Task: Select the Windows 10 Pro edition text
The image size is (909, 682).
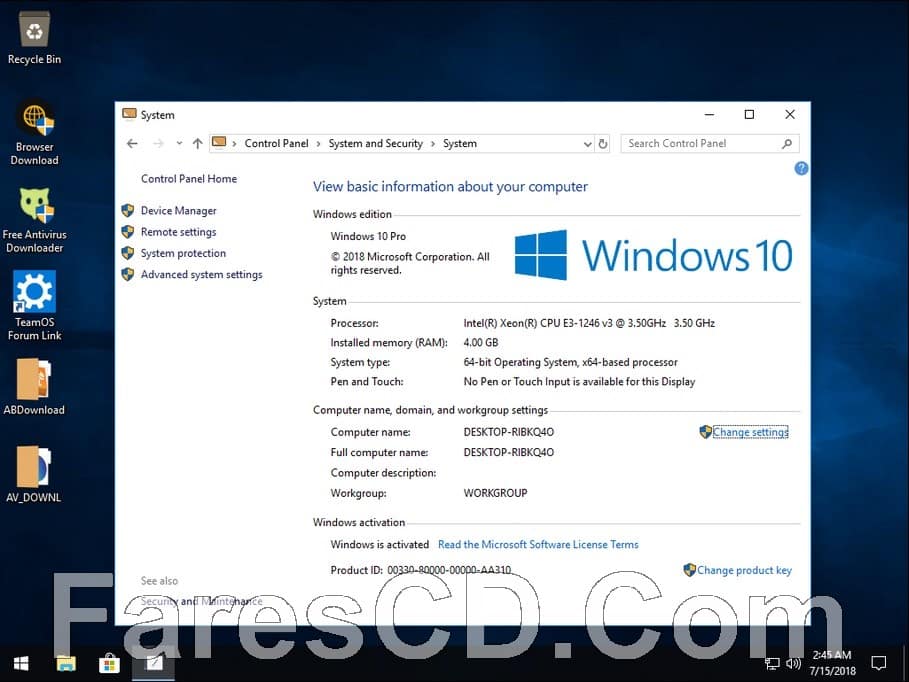Action: pos(368,236)
